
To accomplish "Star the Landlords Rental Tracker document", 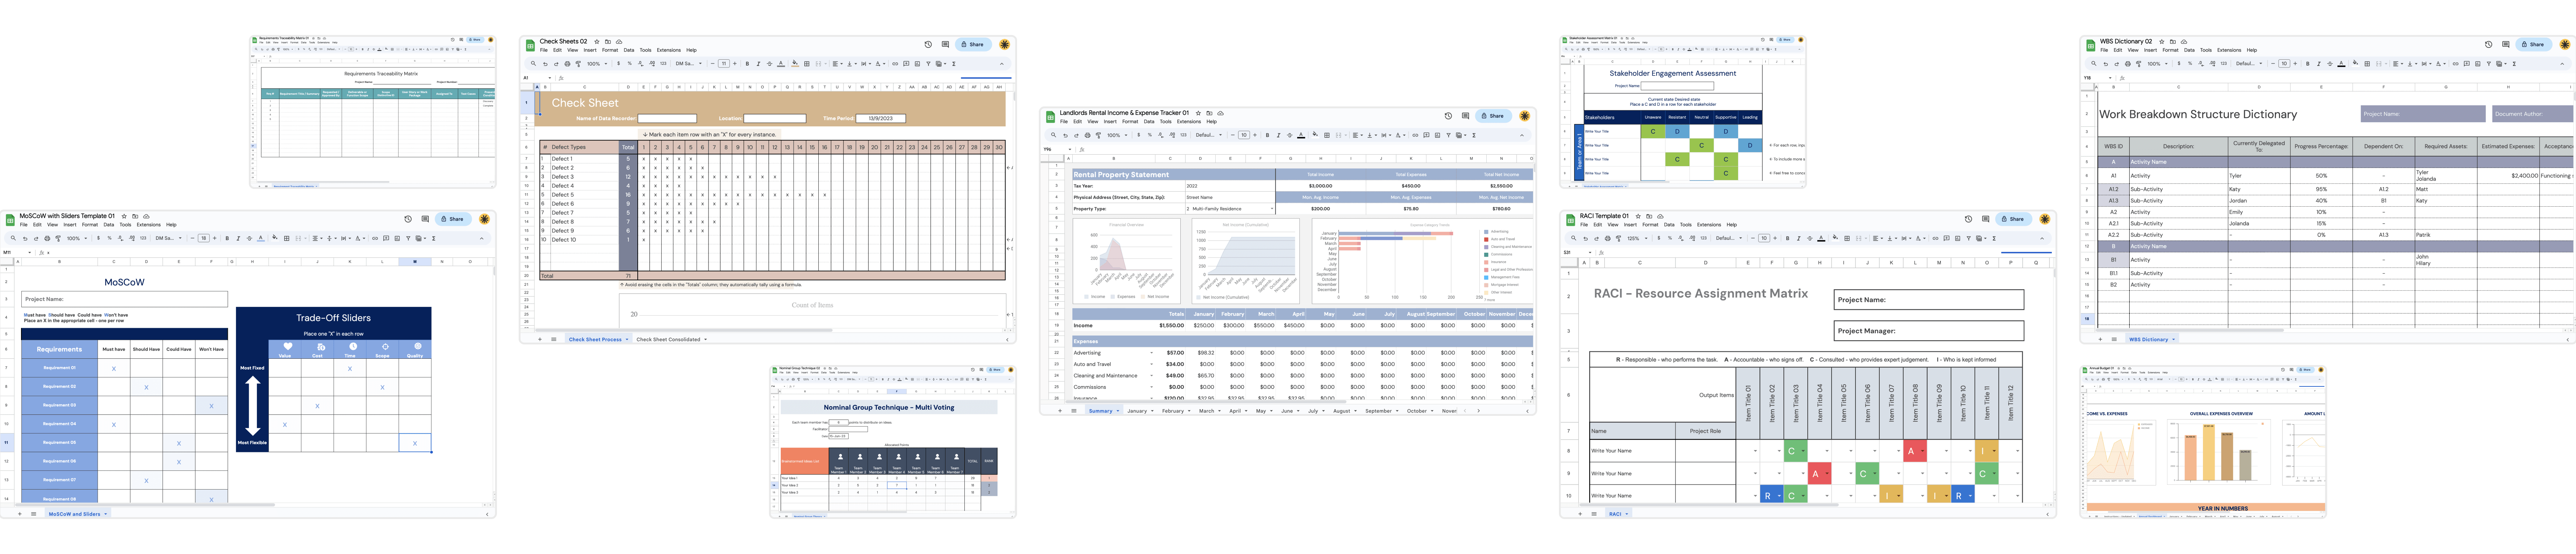I will (x=1198, y=113).
